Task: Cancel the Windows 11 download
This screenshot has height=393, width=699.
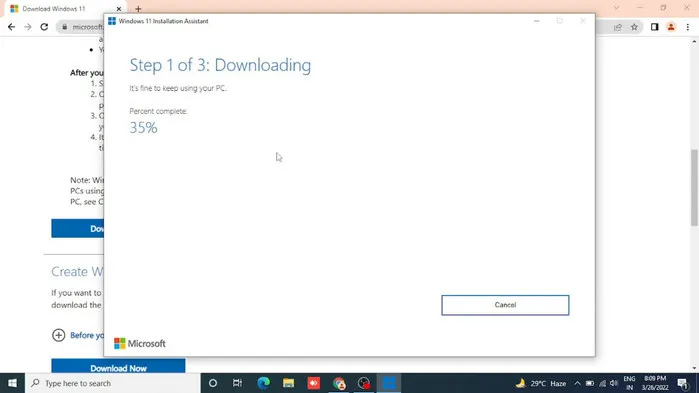Action: point(505,305)
